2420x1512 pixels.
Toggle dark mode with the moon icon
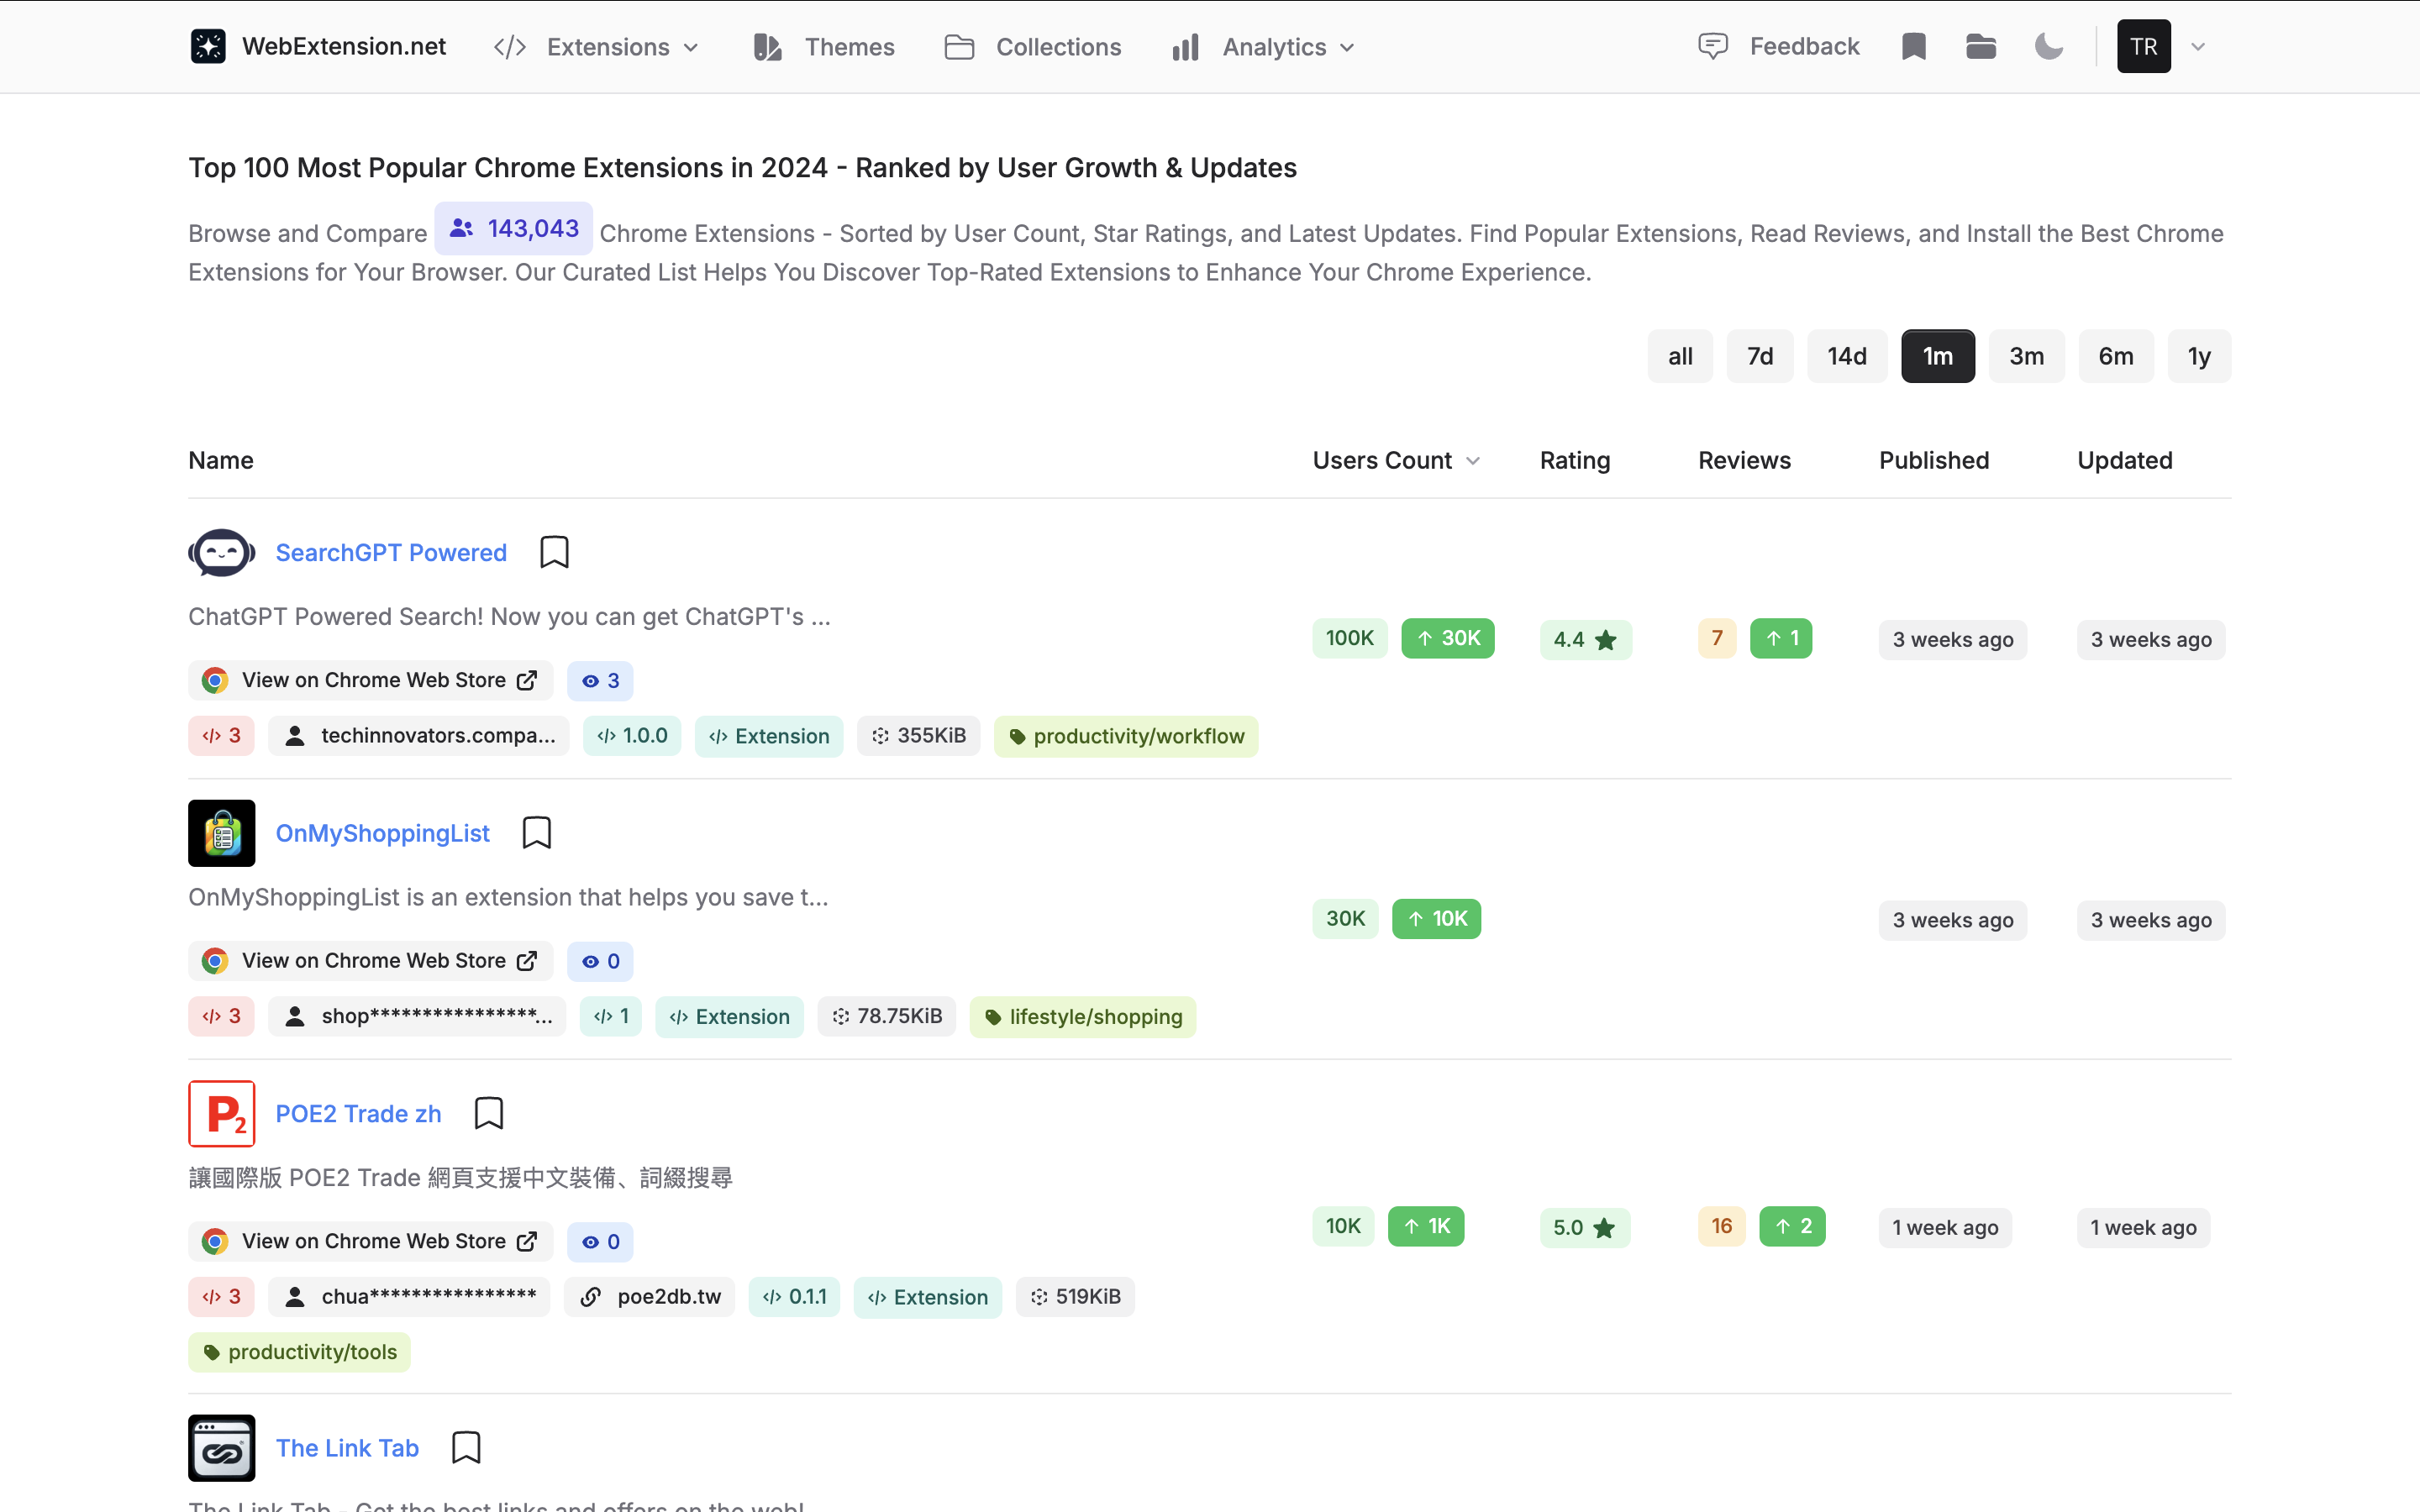click(2049, 46)
